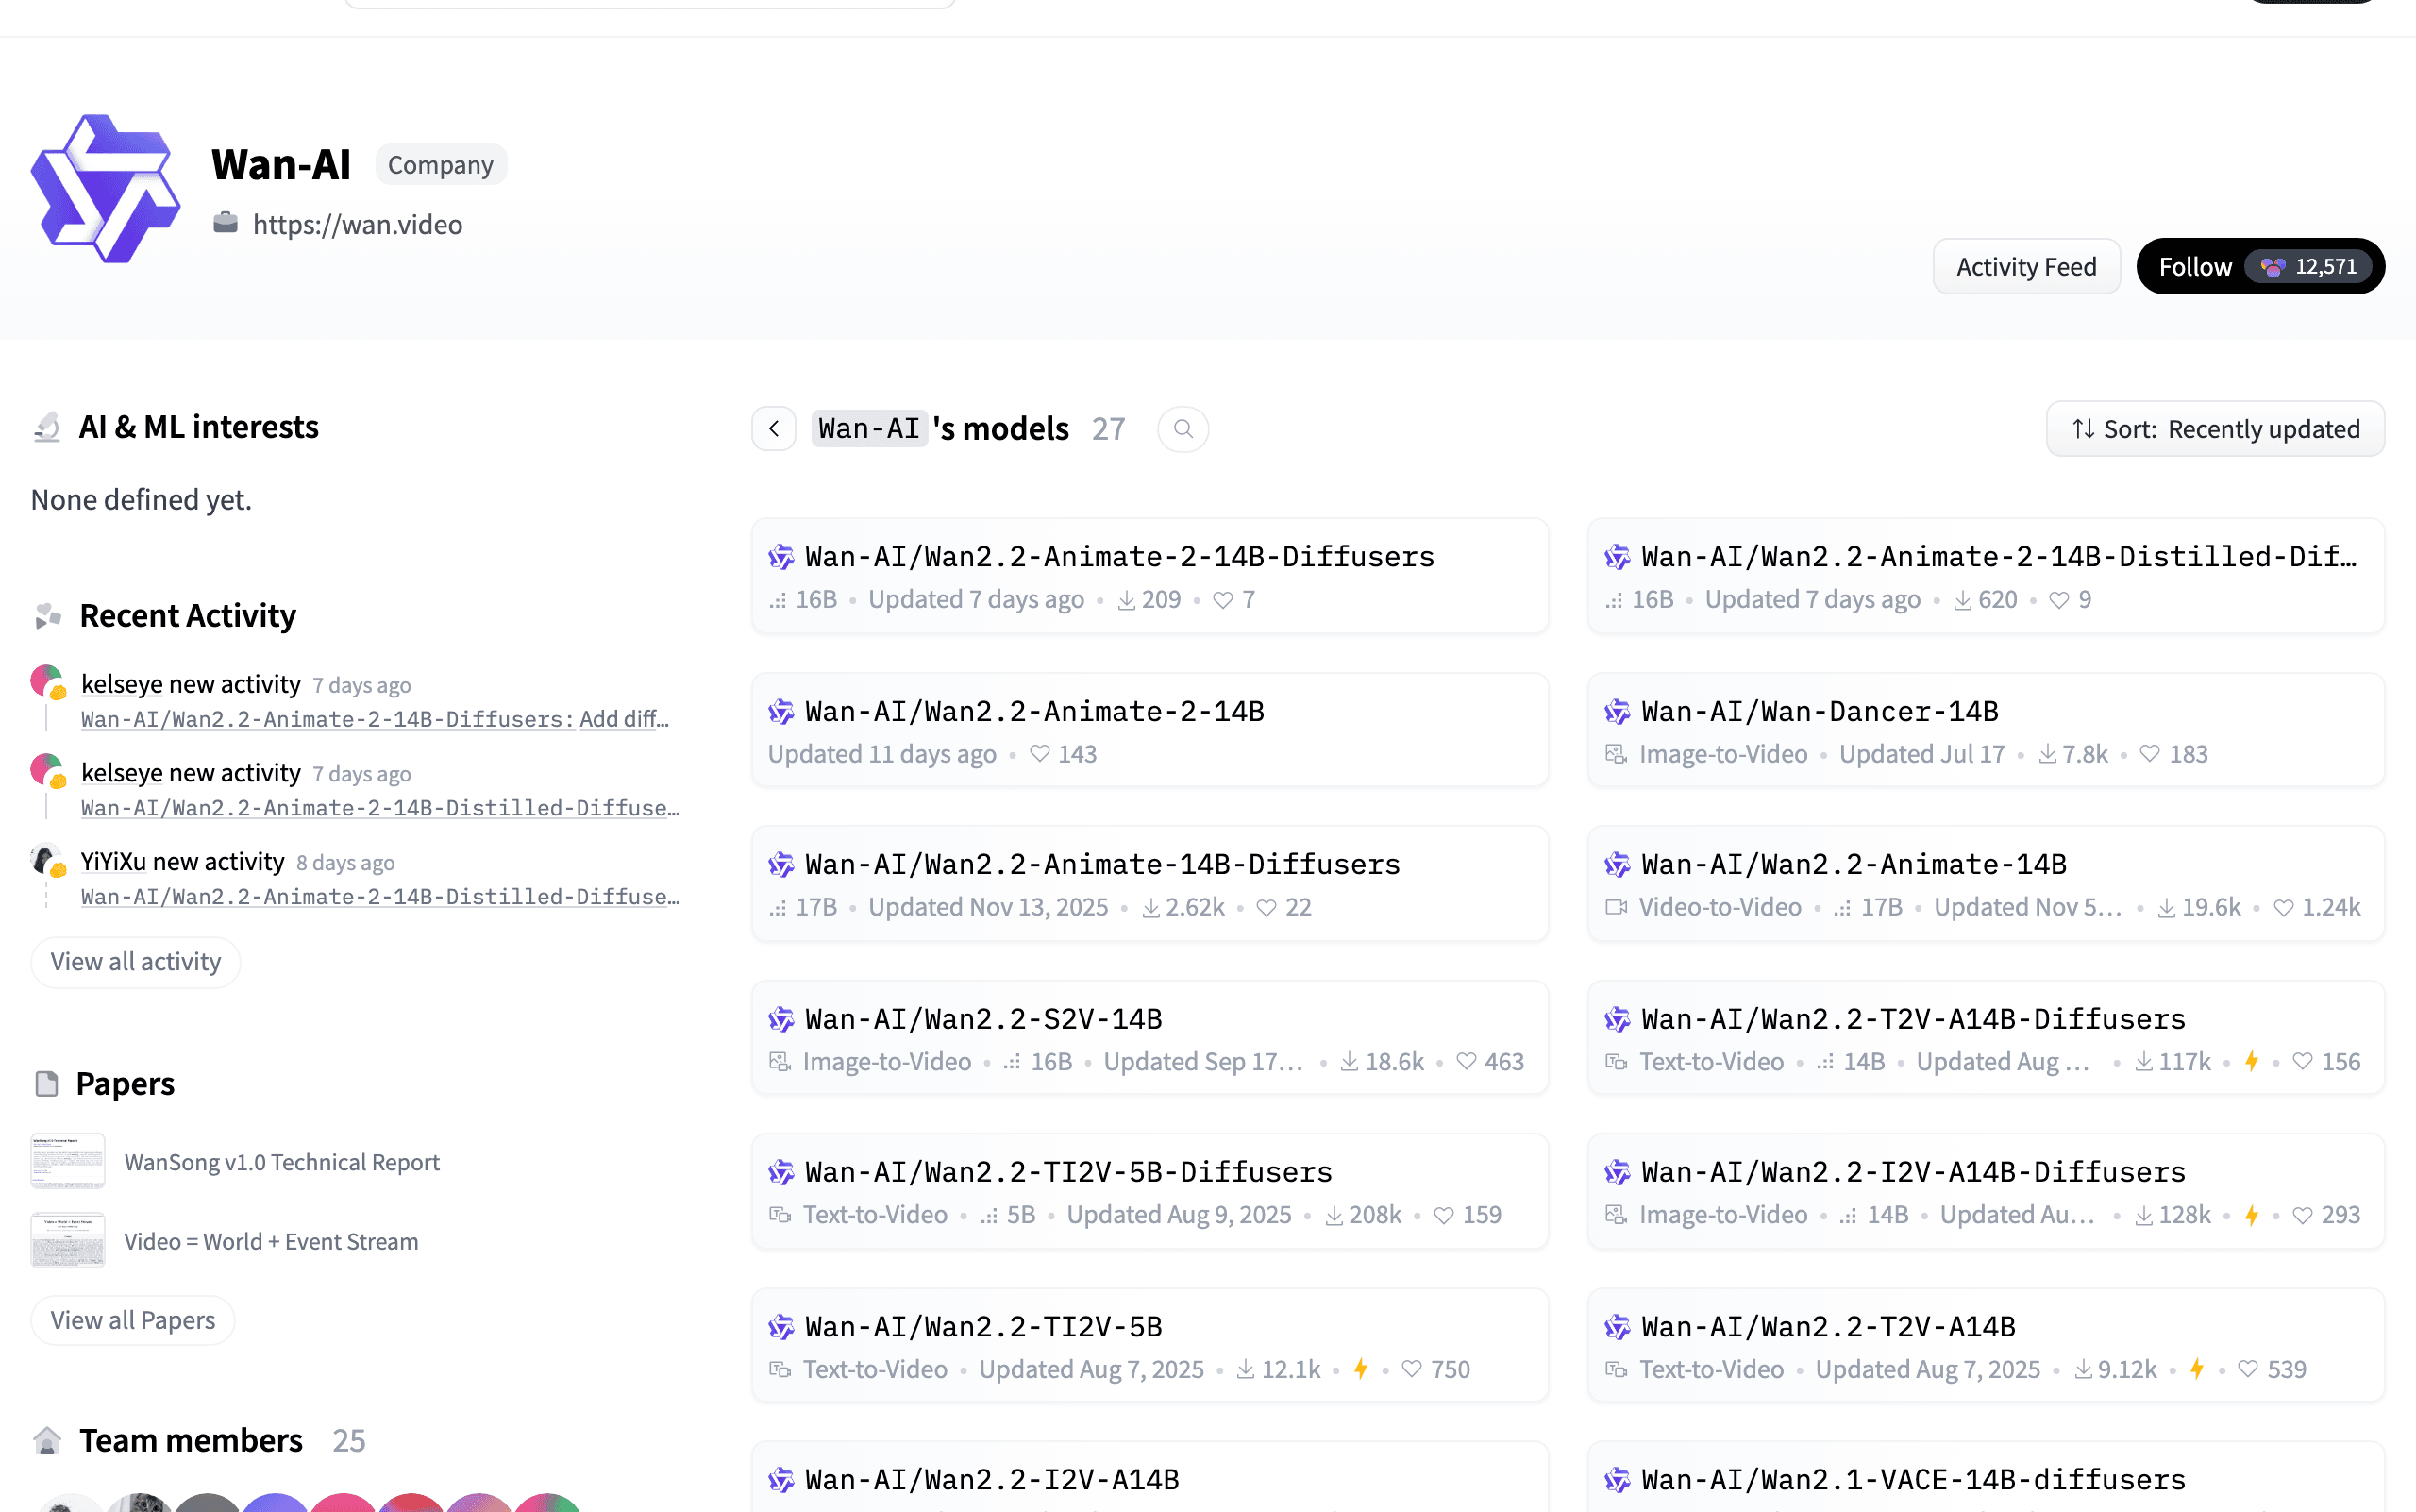Screen dimensions: 2416x1512
Task: Click the followers avatar icon in Follow button
Action: 2272,267
